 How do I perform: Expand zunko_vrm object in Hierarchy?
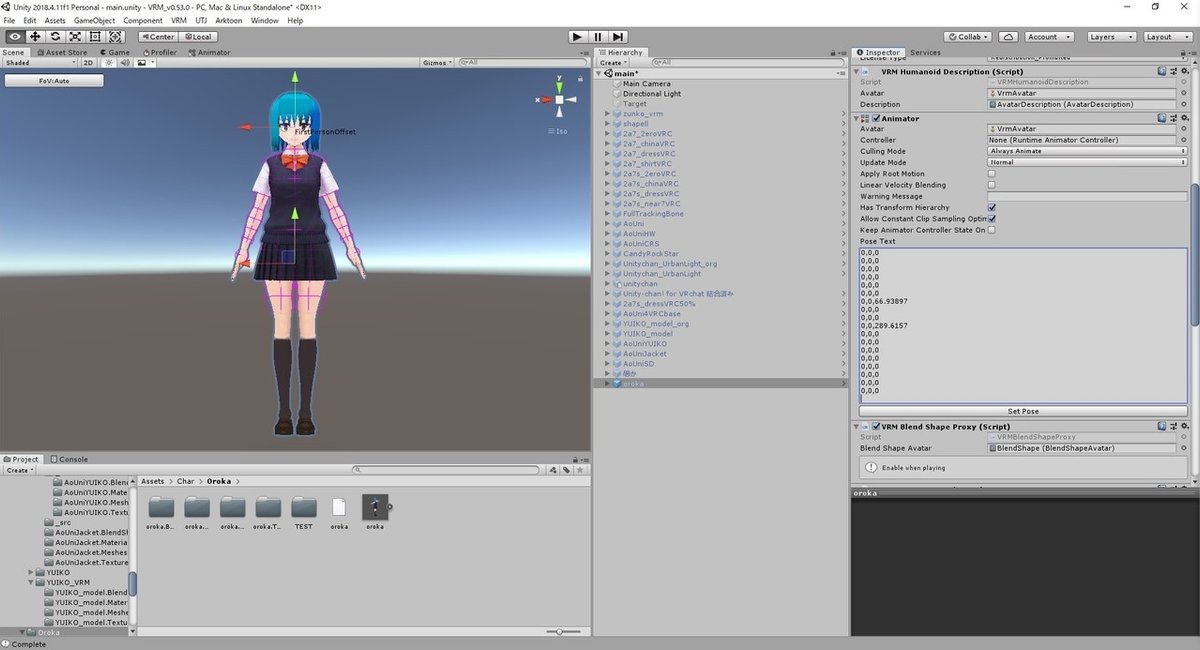[607, 114]
